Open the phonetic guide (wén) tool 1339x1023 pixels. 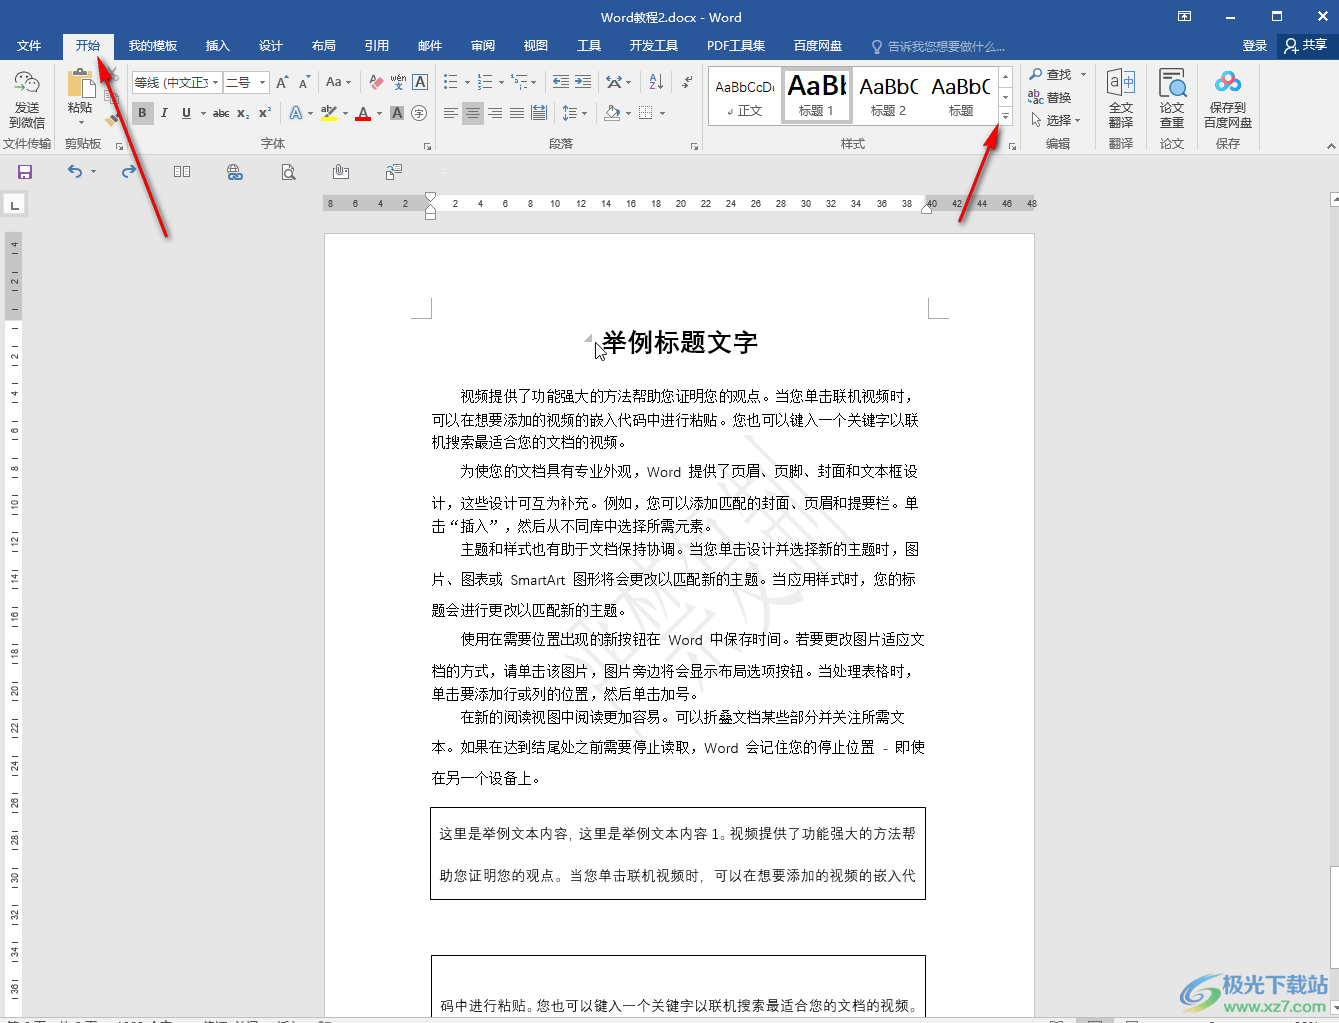point(398,82)
